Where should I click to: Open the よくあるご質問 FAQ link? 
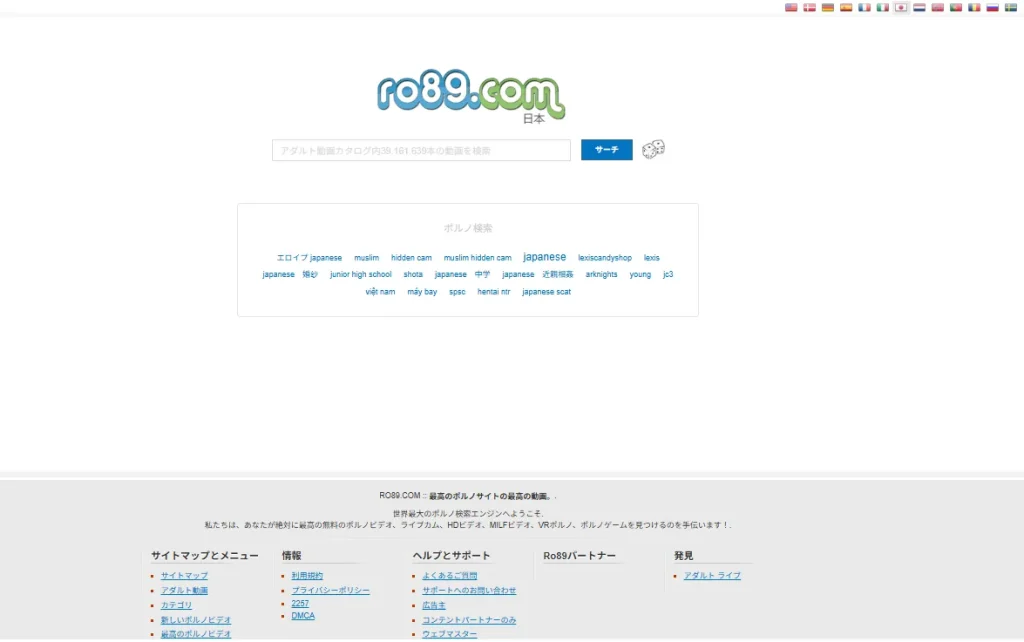point(449,575)
